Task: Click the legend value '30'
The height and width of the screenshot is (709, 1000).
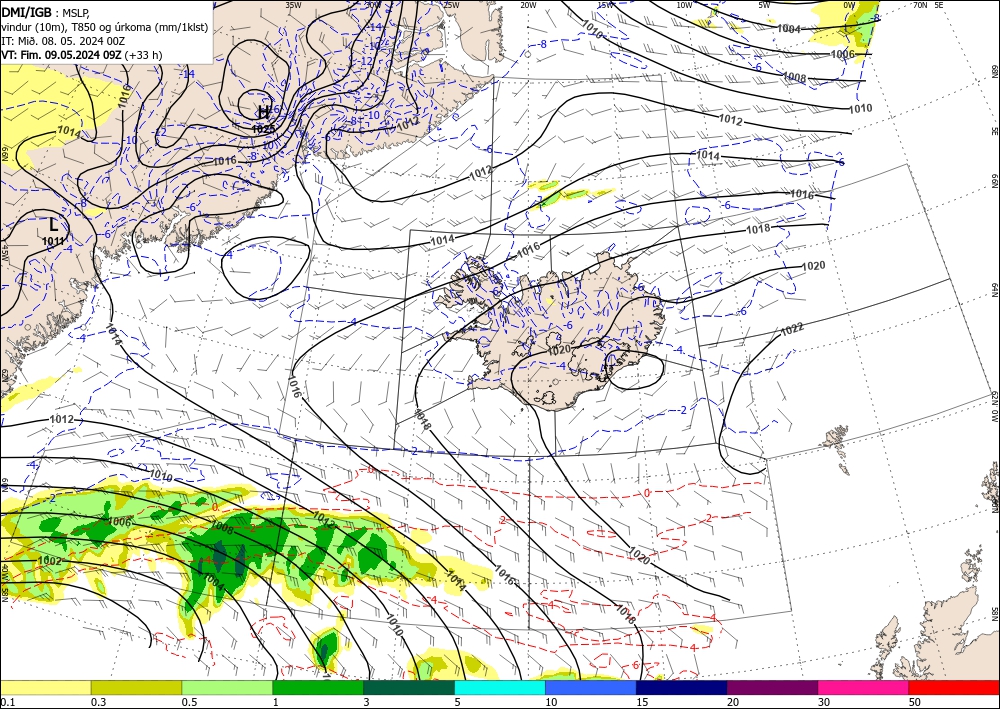Action: point(824,702)
